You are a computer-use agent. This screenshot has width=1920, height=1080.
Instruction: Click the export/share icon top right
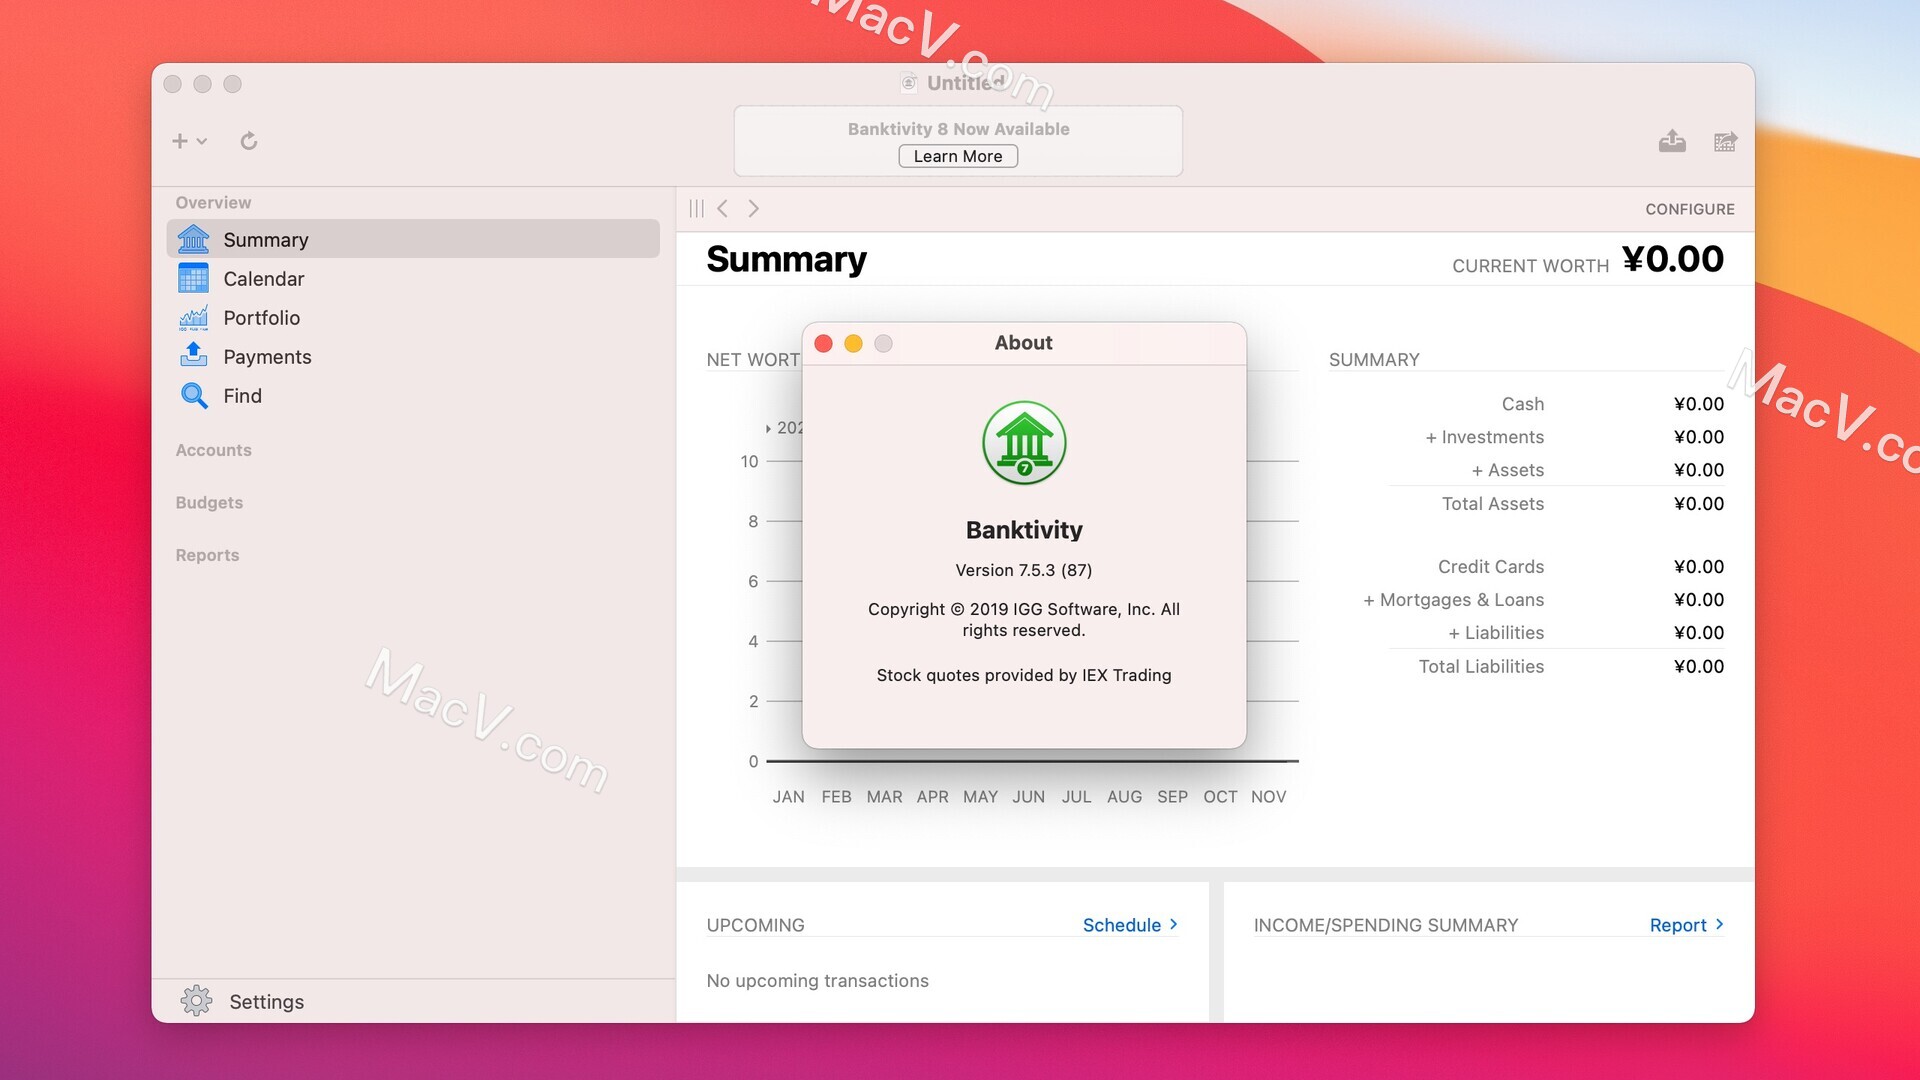(1673, 141)
